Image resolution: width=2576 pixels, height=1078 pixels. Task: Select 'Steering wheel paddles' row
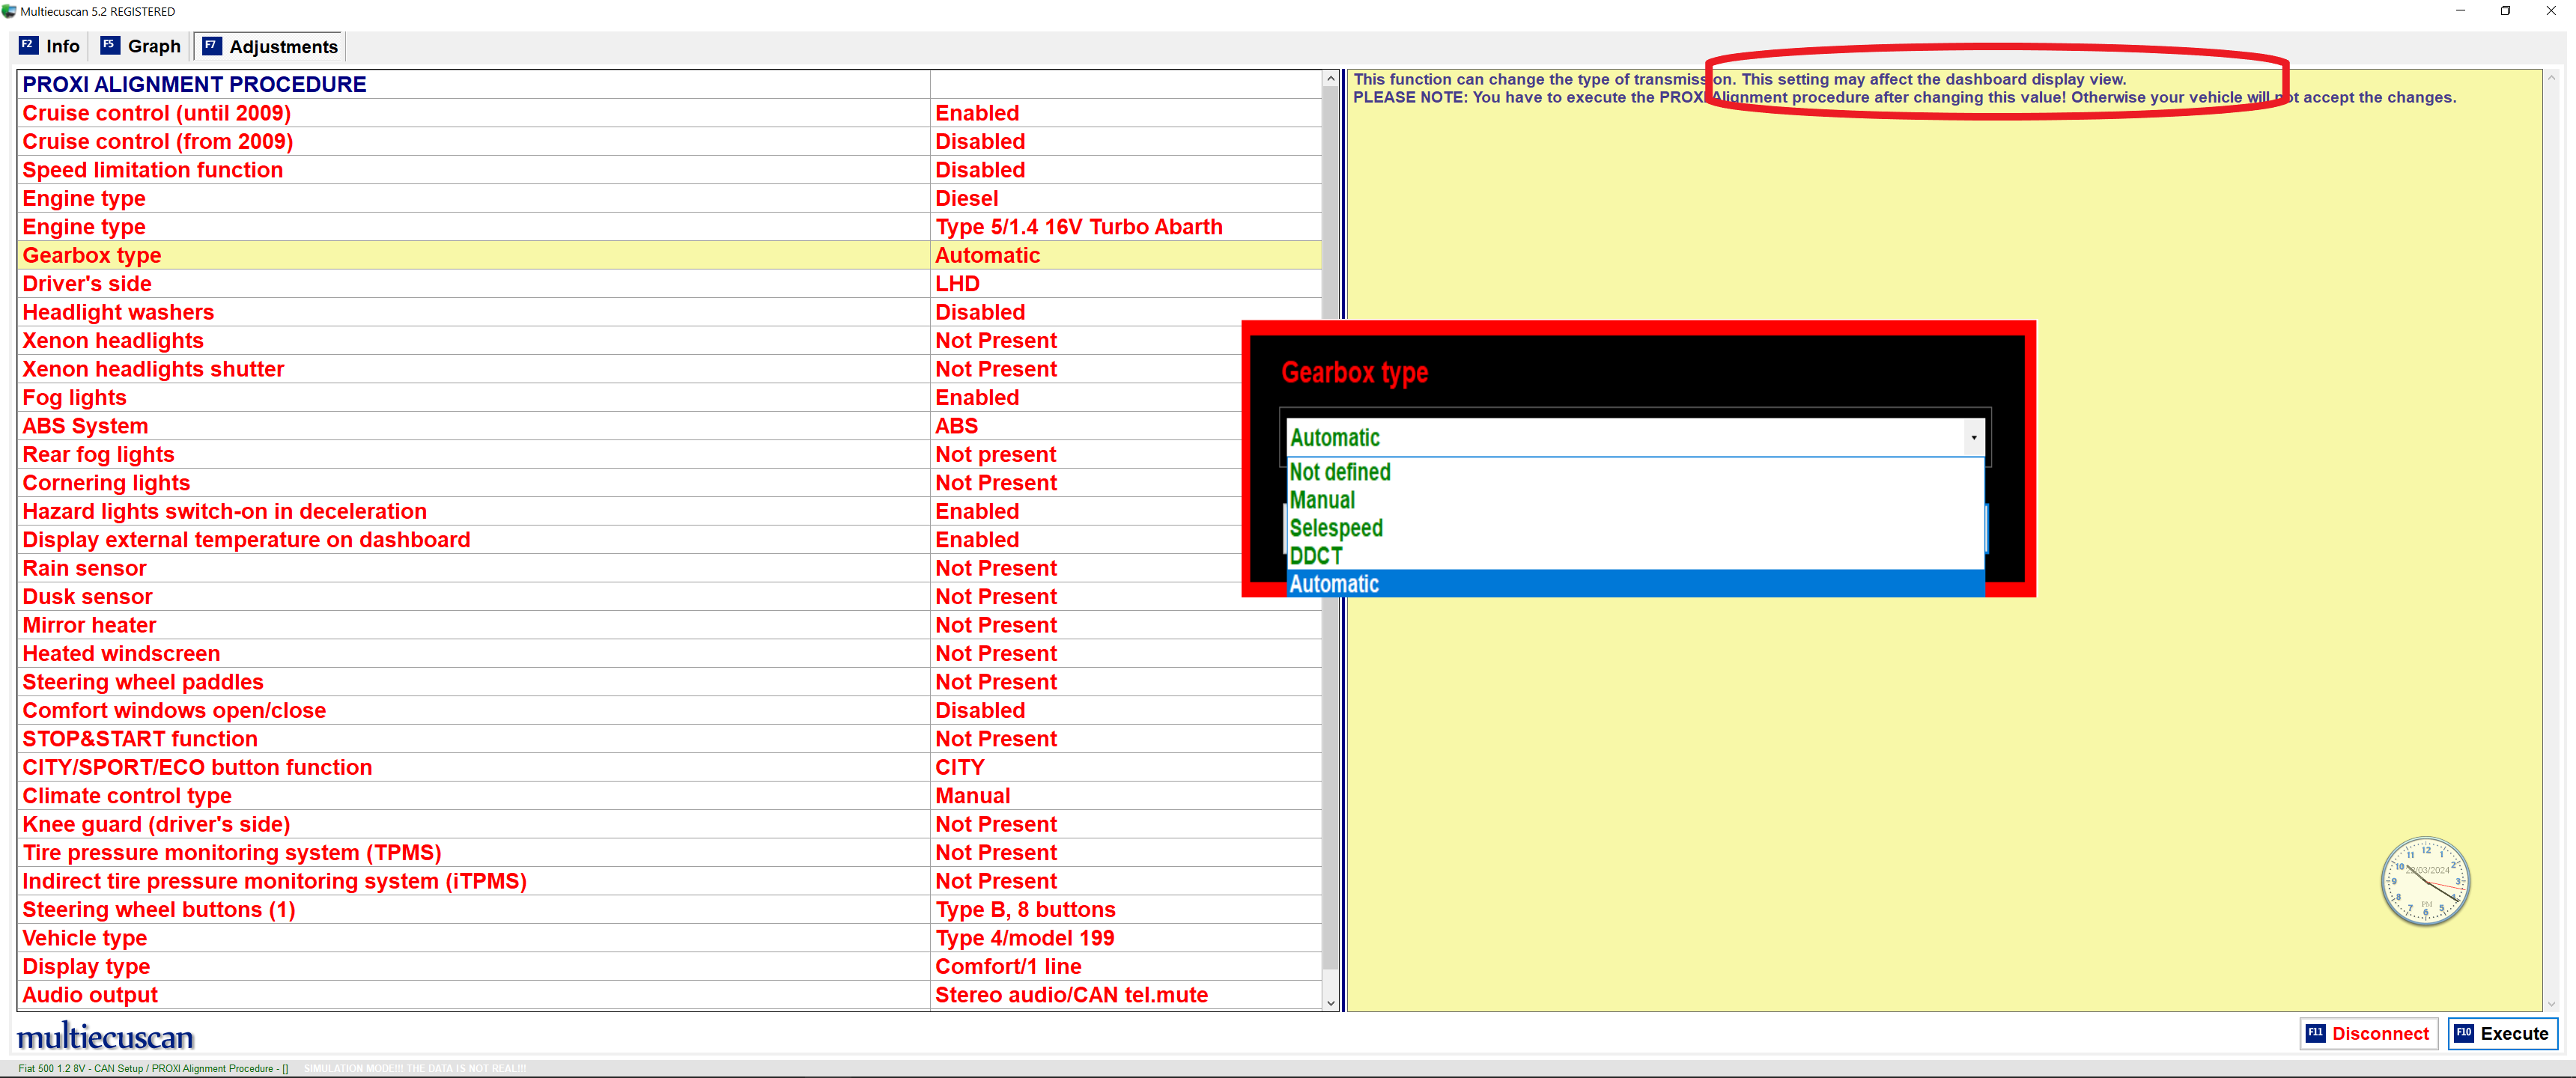coord(669,682)
